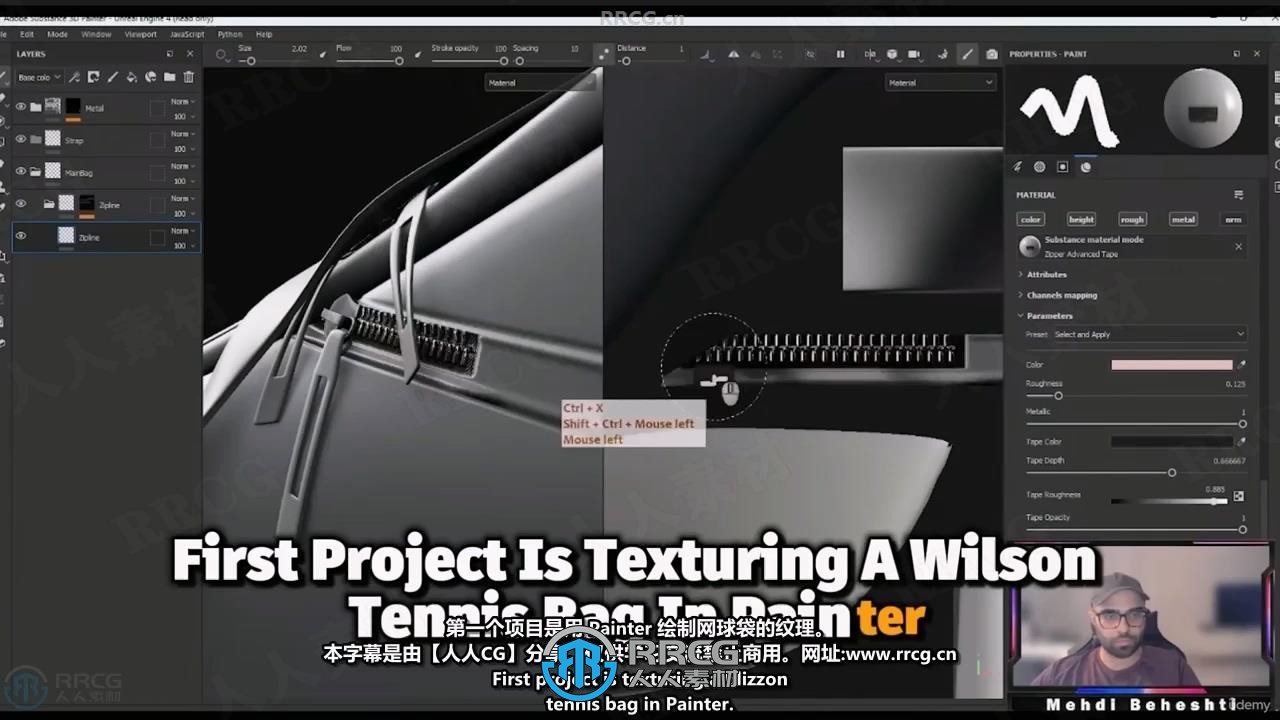
Task: Open the right viewport Material dropdown
Action: (x=940, y=83)
